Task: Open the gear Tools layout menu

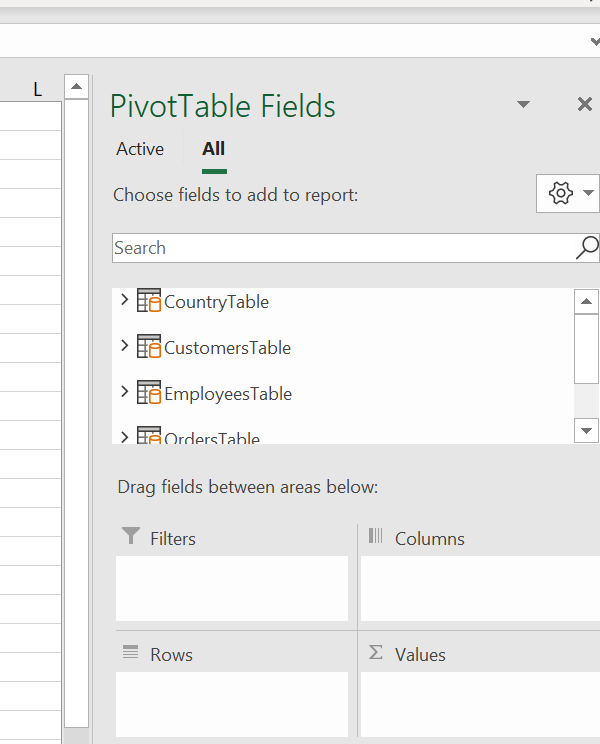Action: [x=567, y=193]
